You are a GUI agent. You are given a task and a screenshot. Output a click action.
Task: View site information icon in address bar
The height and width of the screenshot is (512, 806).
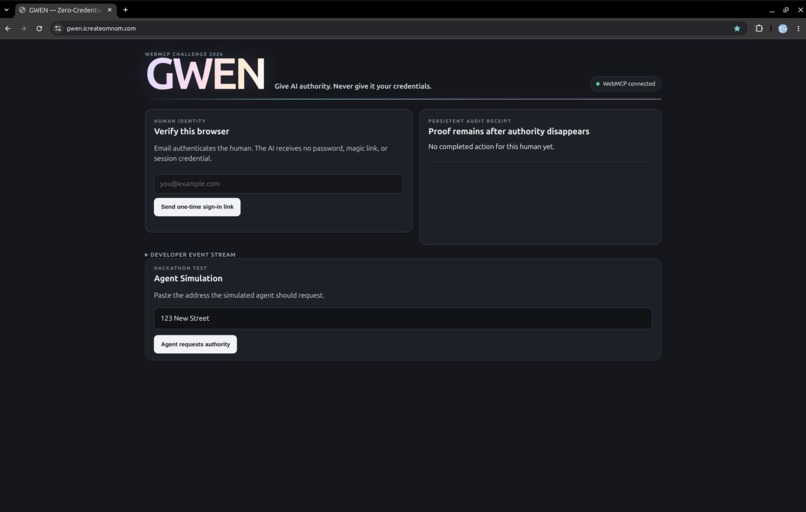[x=58, y=29]
